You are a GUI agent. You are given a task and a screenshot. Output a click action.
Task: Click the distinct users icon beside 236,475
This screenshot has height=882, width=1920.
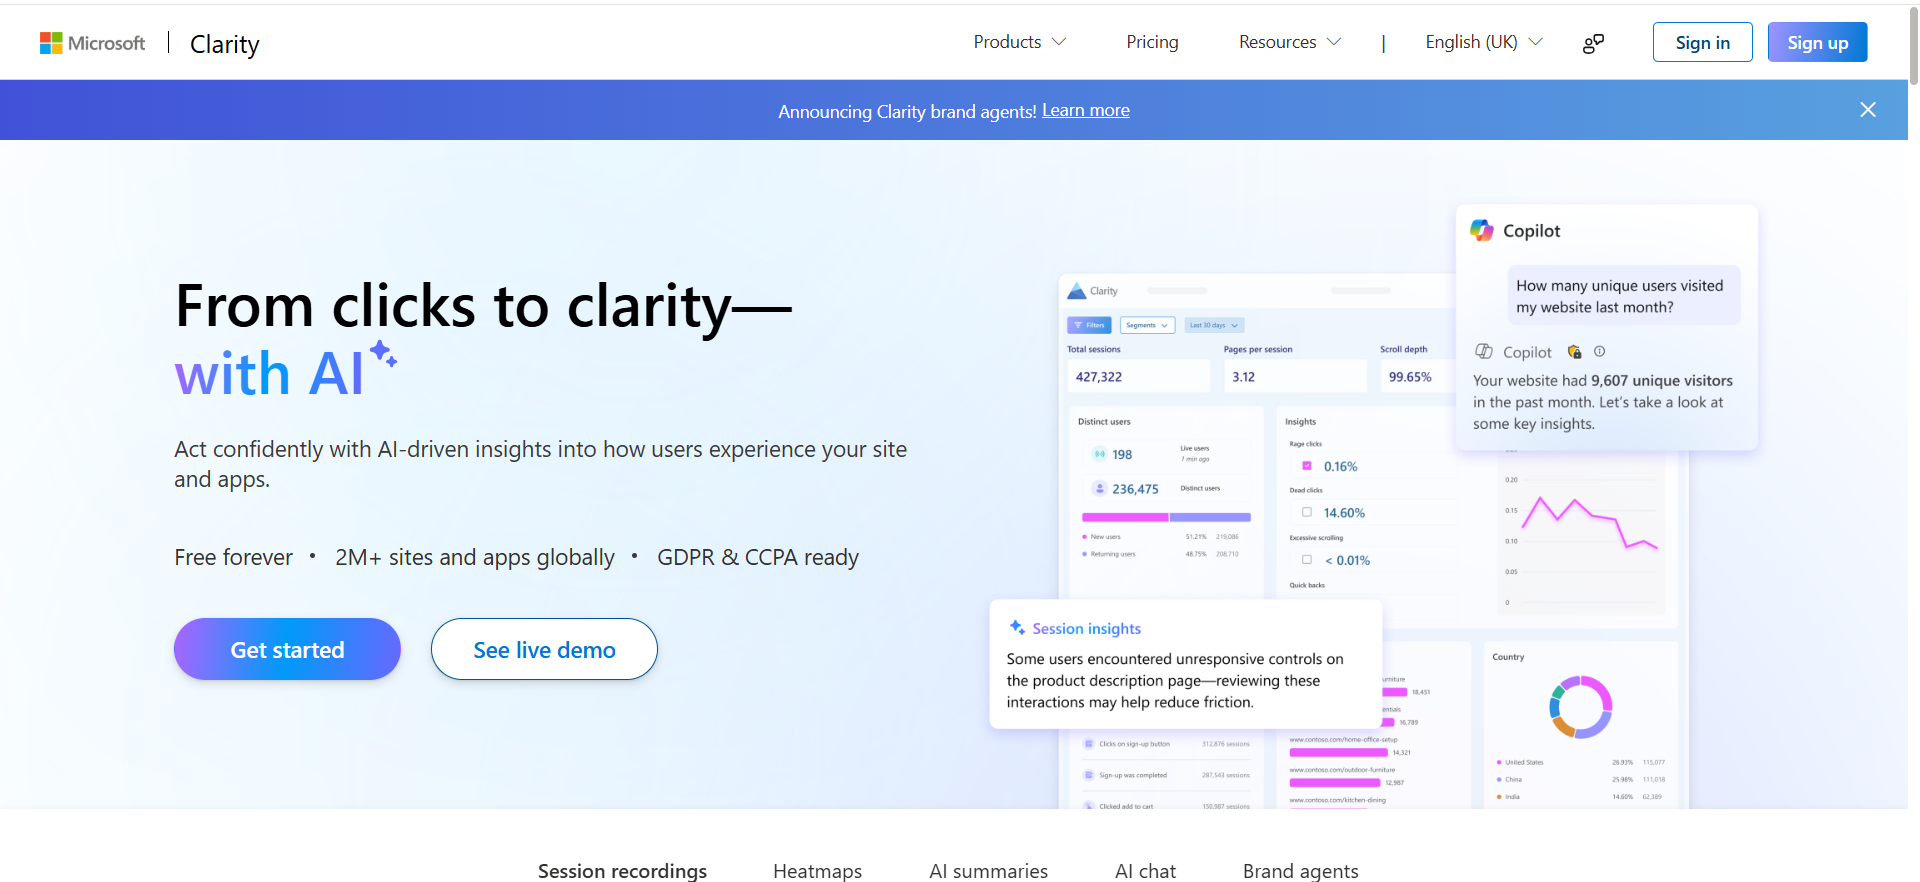pyautogui.click(x=1099, y=488)
